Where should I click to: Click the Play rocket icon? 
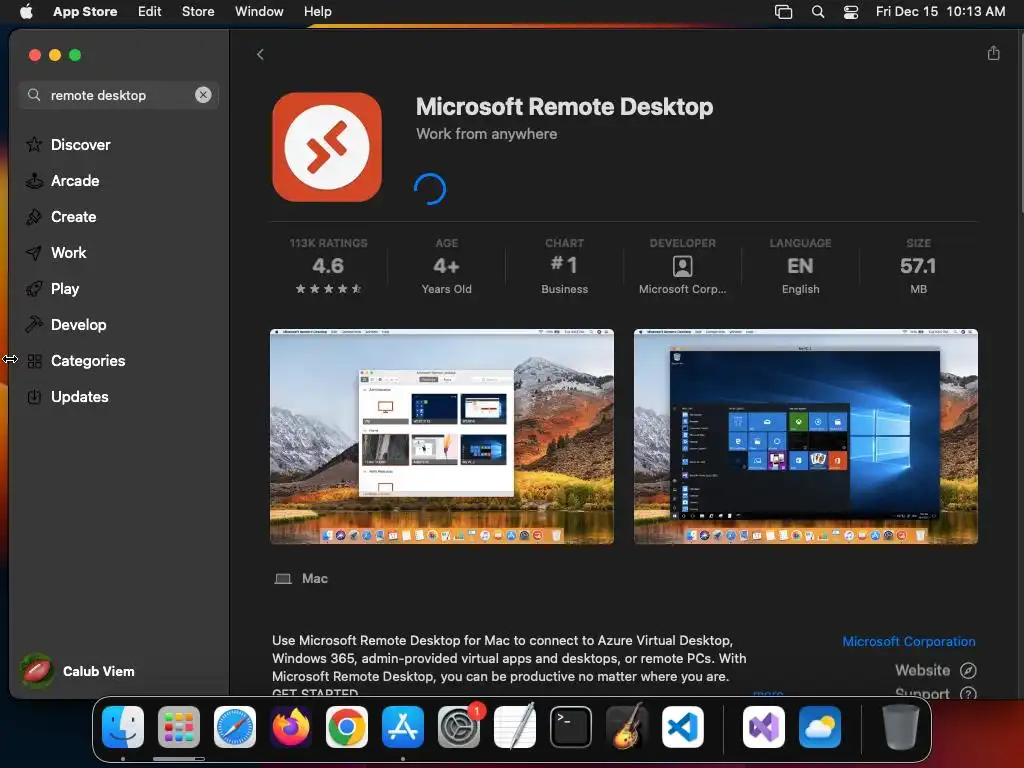[34, 288]
